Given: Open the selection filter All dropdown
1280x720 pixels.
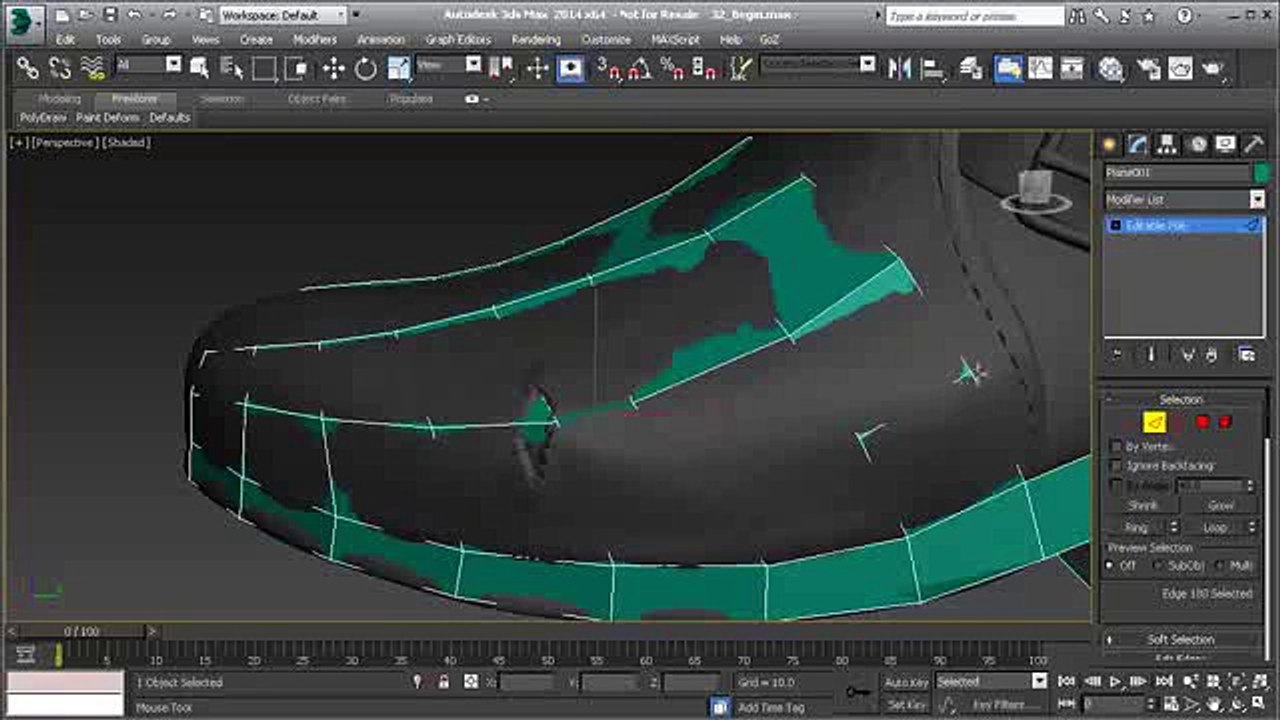Looking at the screenshot, I should coord(148,65).
